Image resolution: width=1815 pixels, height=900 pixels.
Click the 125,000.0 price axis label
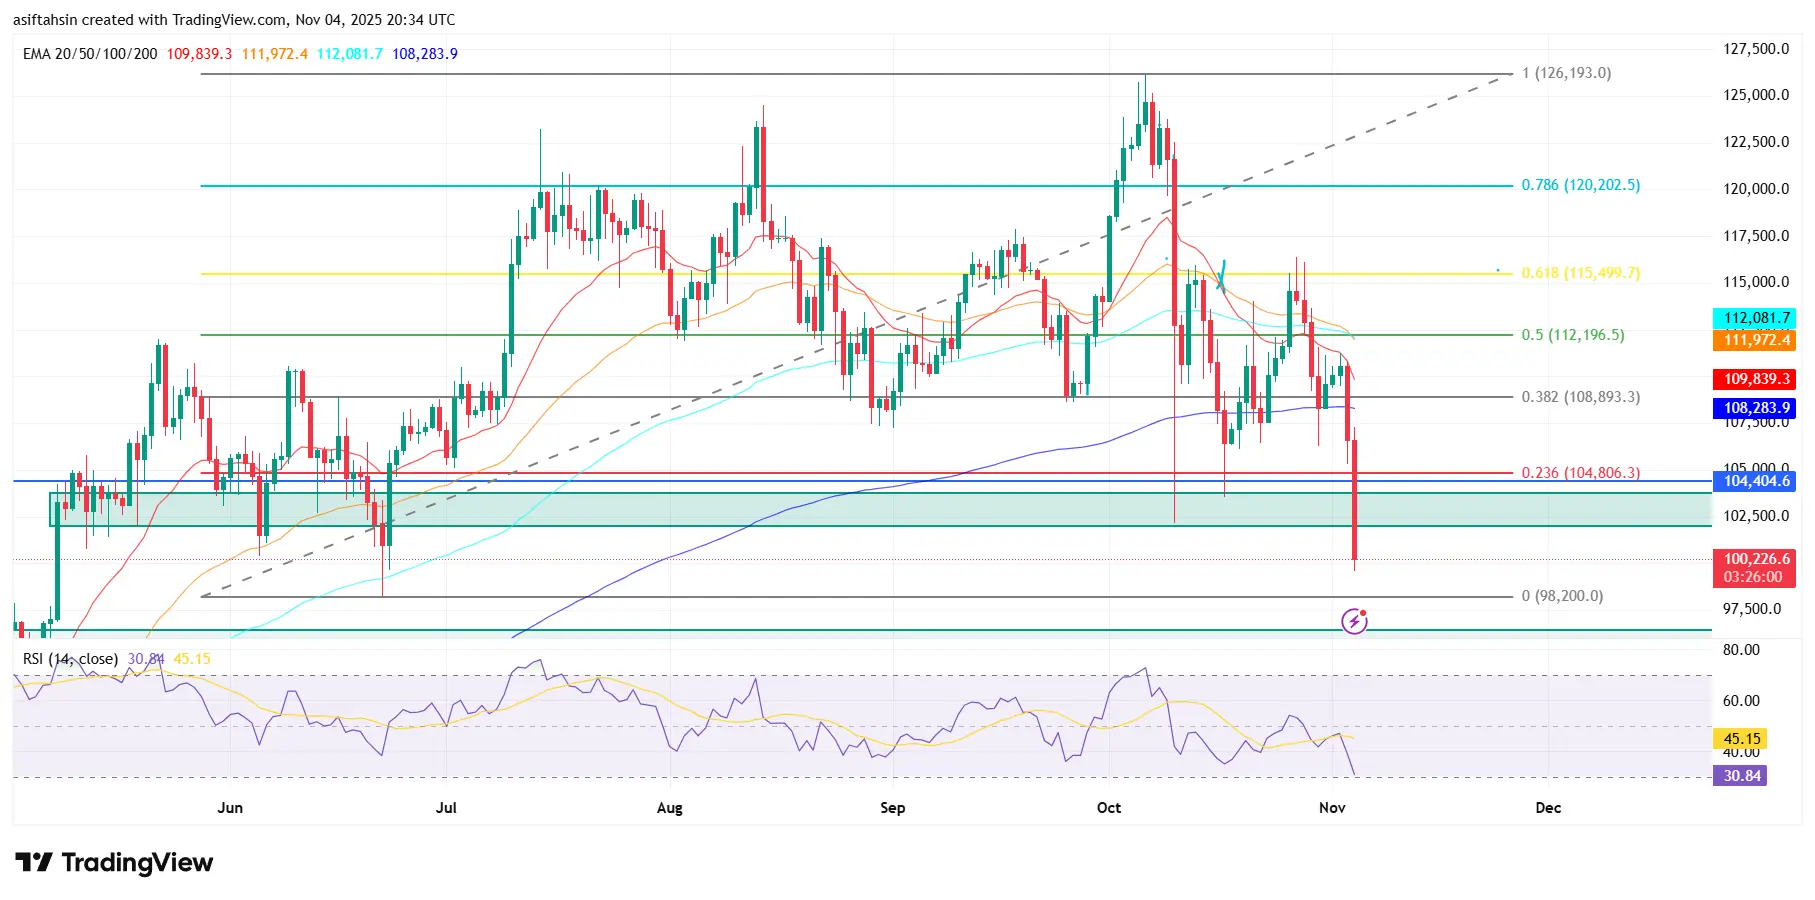pos(1756,95)
